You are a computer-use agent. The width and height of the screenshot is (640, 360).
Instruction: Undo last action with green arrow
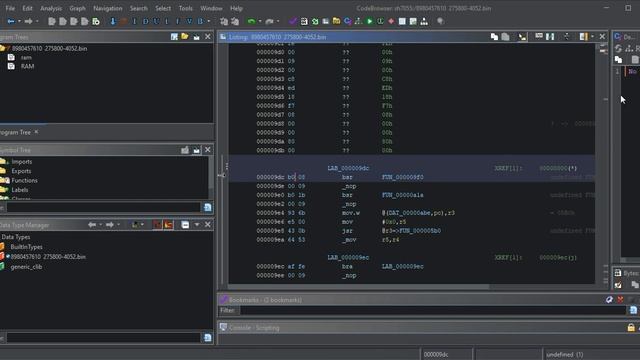(x=251, y=21)
